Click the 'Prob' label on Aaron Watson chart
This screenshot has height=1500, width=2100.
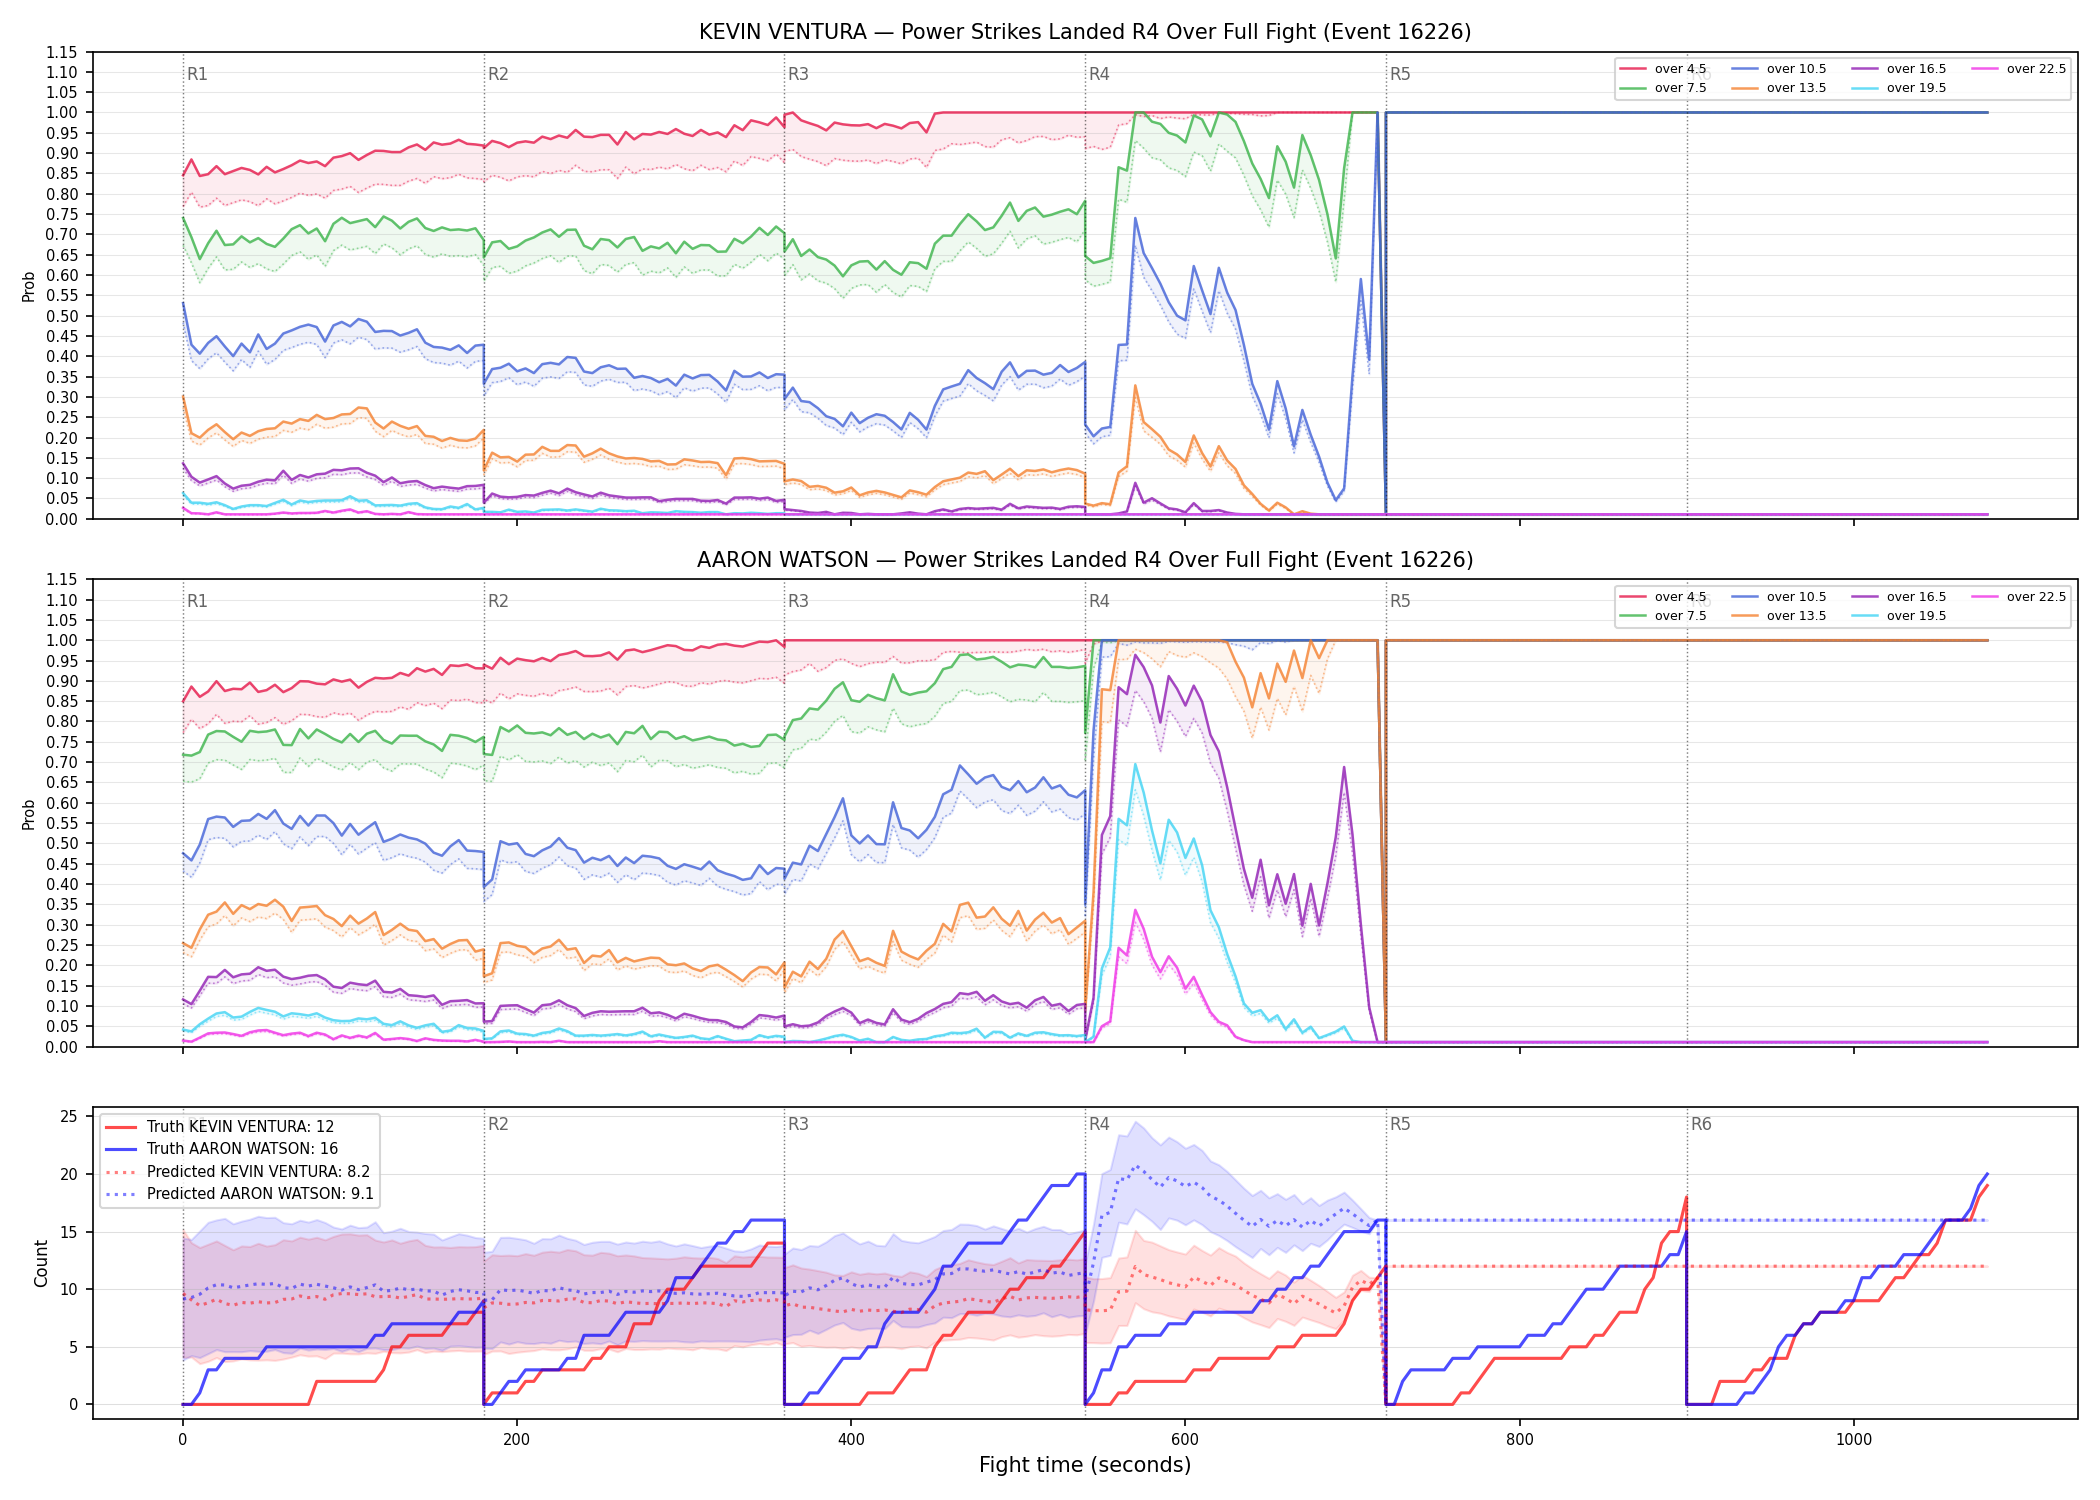point(29,814)
